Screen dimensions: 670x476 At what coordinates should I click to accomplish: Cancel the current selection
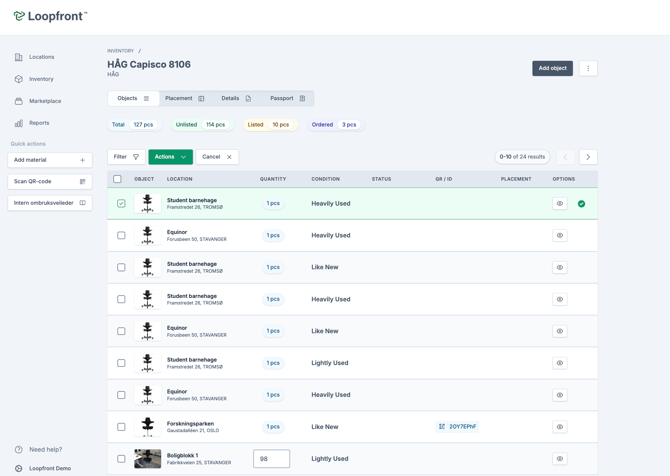pyautogui.click(x=217, y=157)
